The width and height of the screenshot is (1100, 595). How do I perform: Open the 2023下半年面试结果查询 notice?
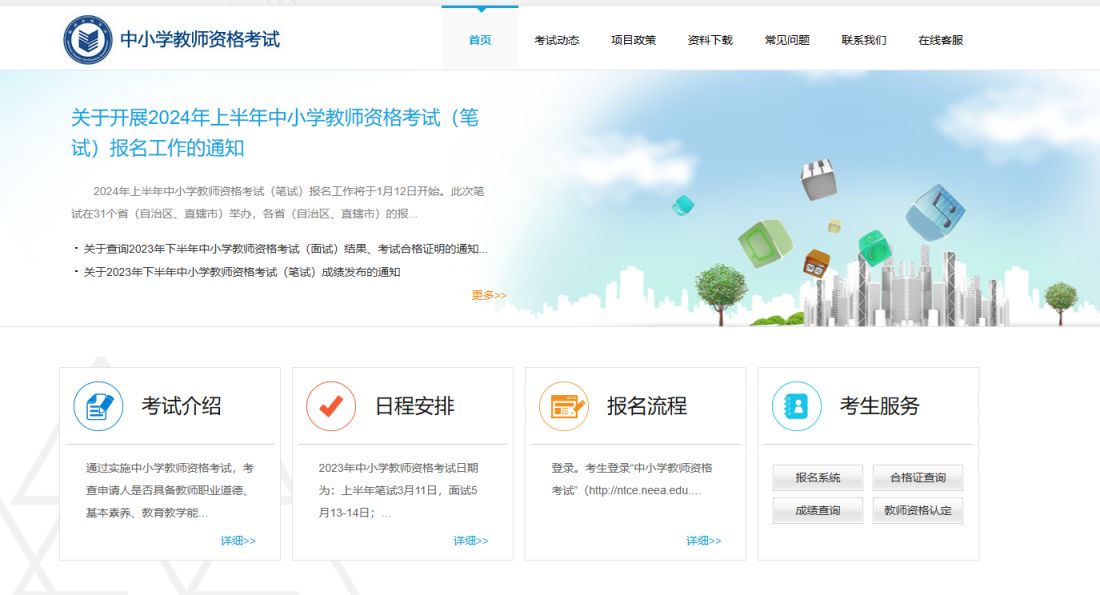[x=285, y=249]
